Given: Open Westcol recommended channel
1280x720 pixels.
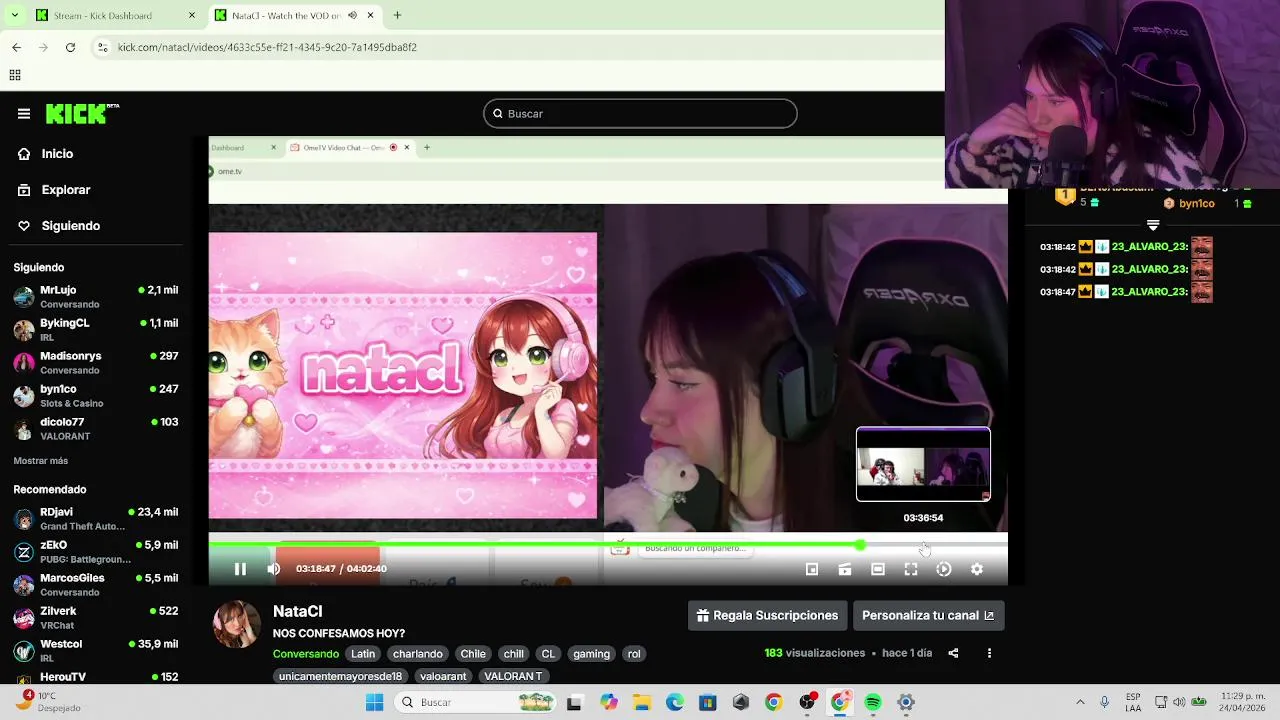Looking at the screenshot, I should tap(96, 651).
